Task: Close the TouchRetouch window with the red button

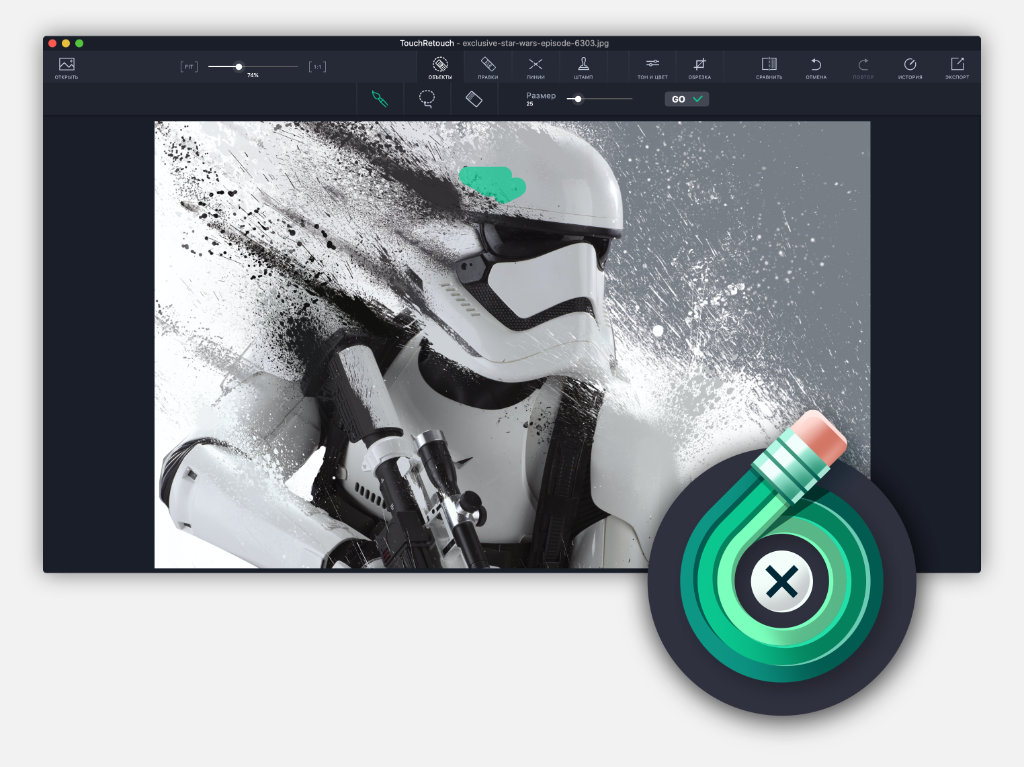Action: pos(52,43)
